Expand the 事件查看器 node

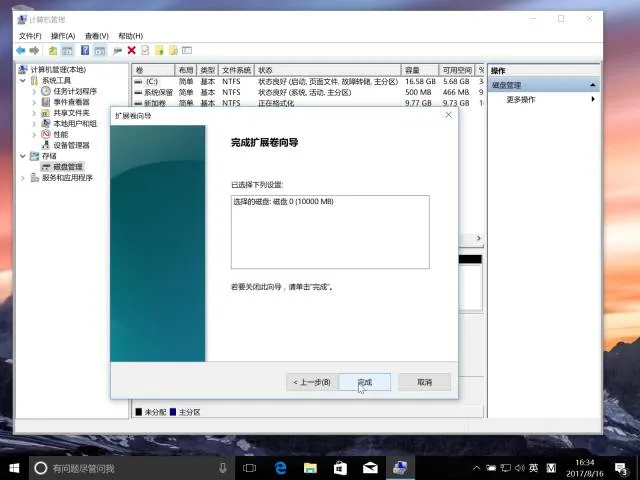coord(34,102)
